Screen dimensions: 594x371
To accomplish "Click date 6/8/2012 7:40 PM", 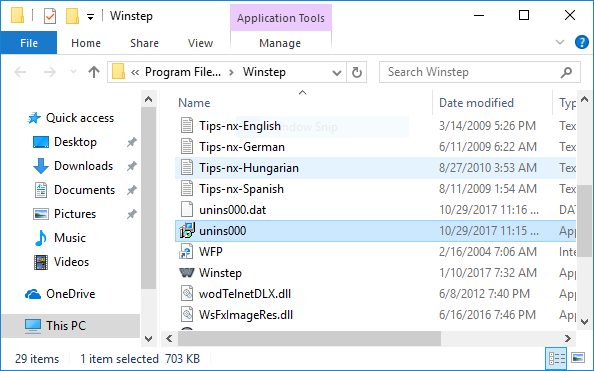I will (484, 294).
